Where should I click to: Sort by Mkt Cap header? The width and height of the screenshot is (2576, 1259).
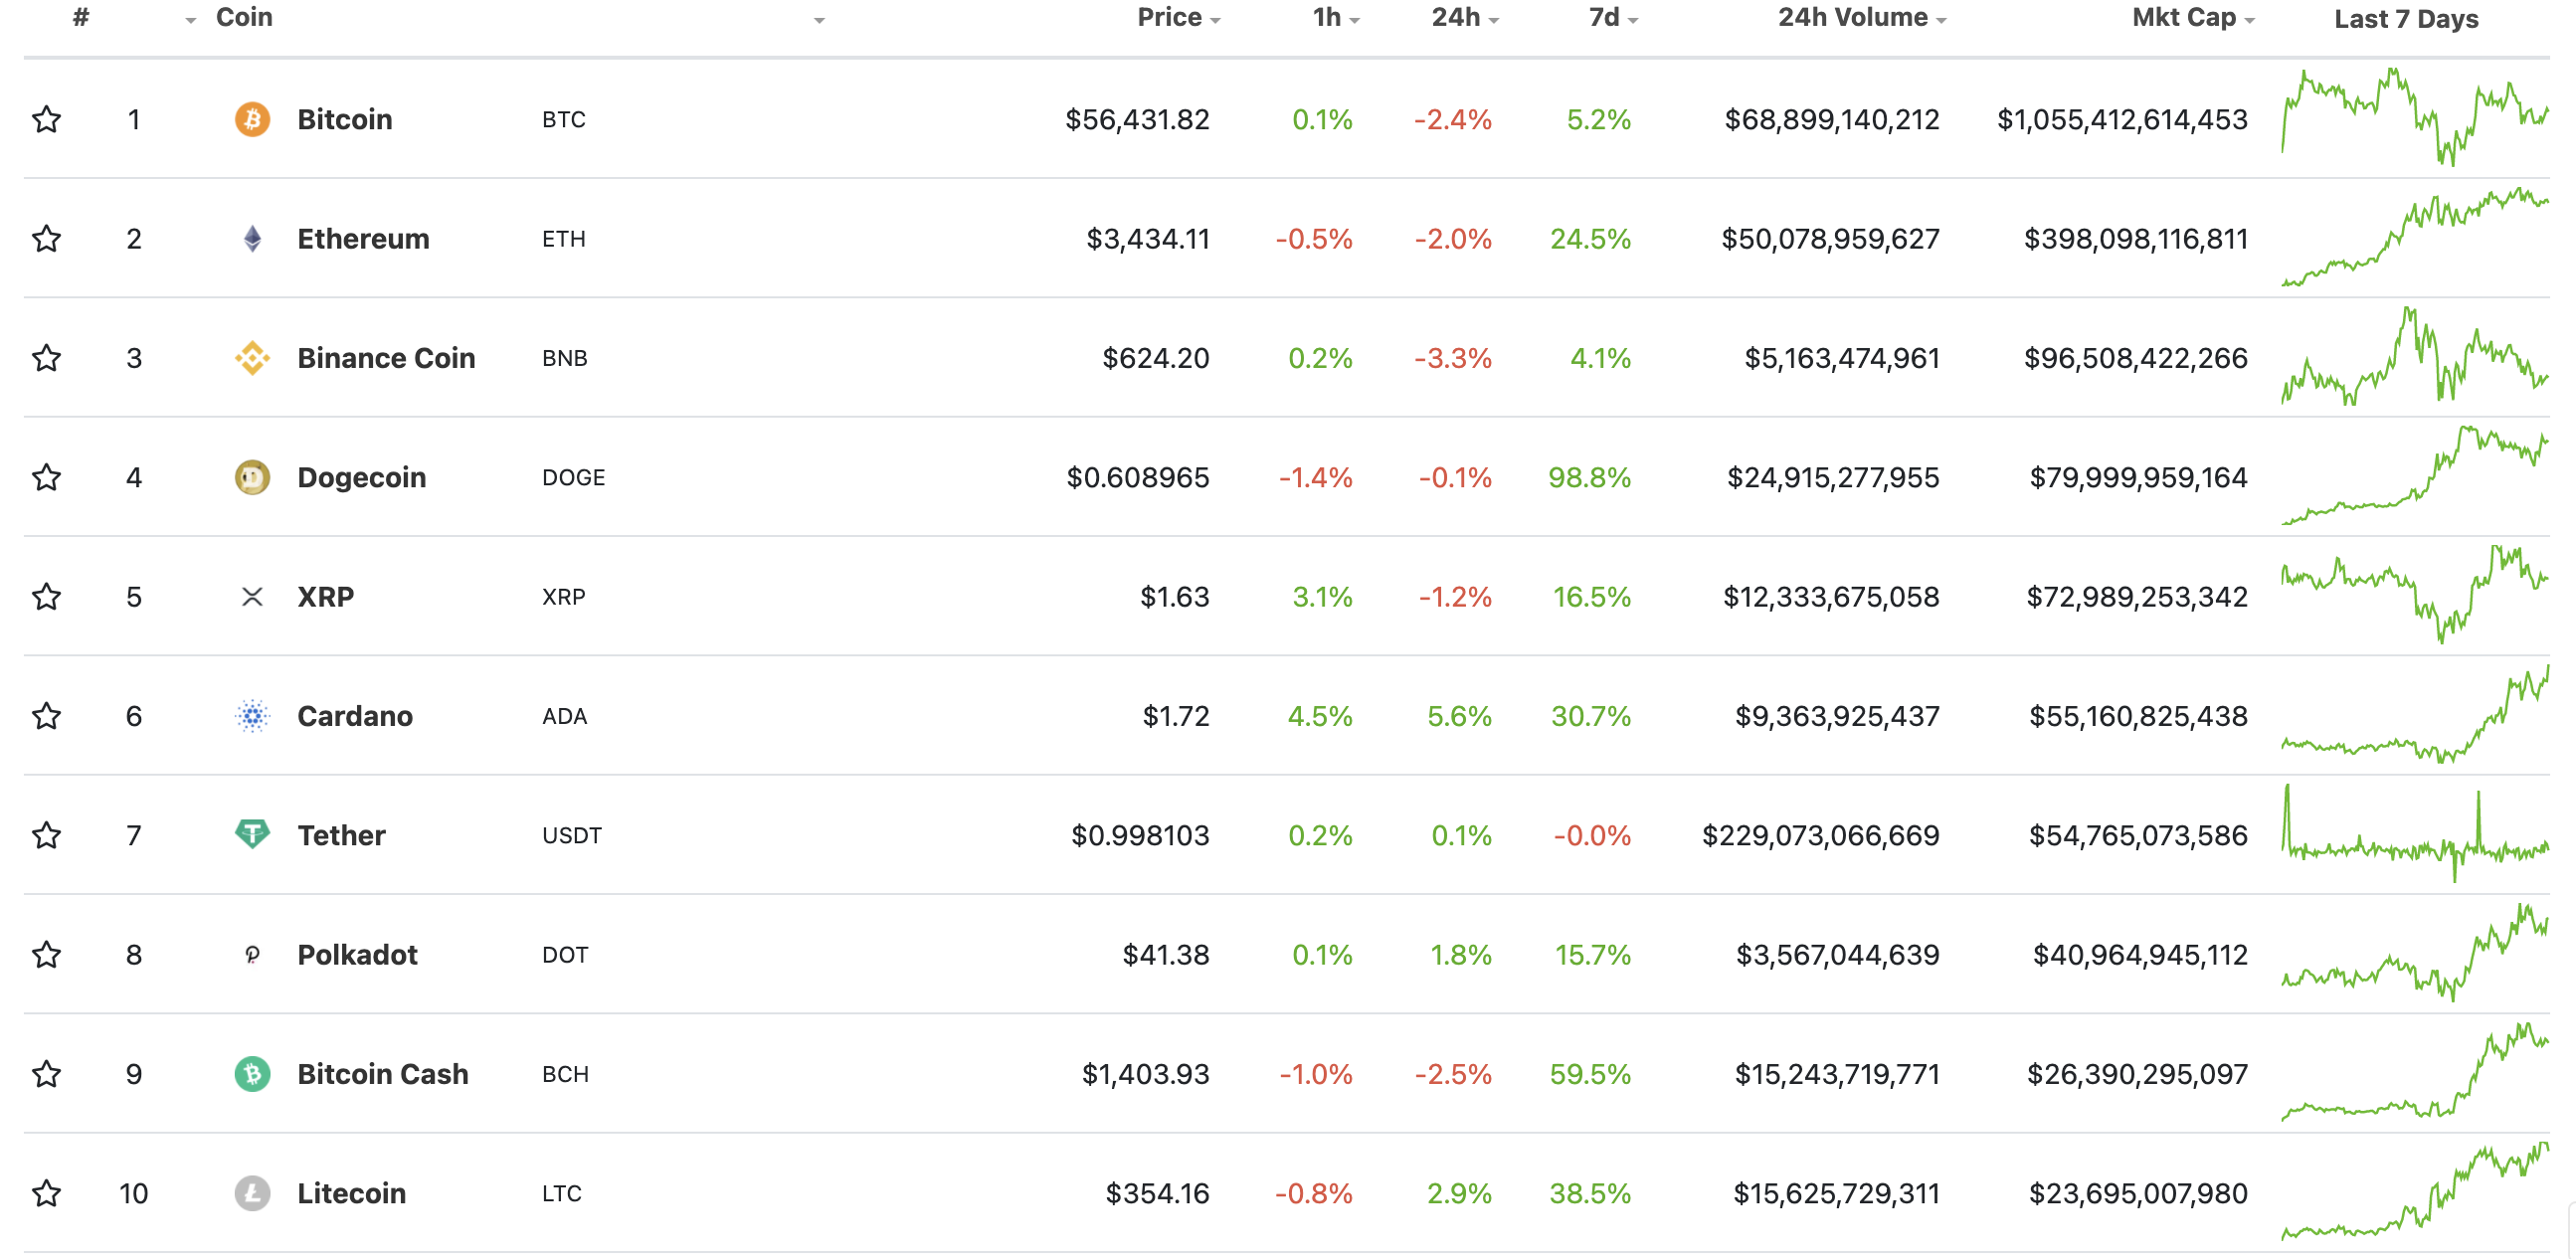pos(2192,18)
